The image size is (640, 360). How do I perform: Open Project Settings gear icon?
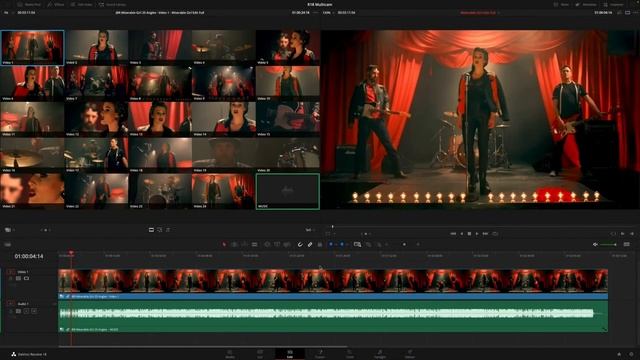pos(632,354)
